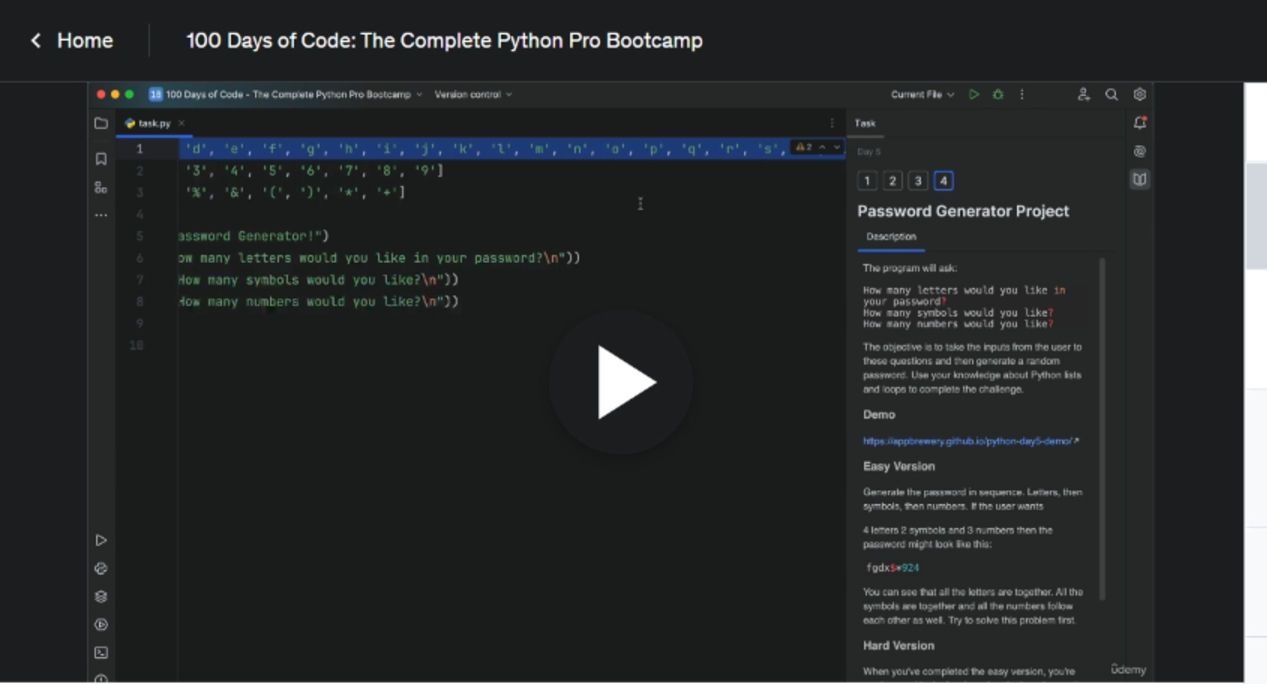
Task: Click line number 1 in the gutter
Action: 140,149
